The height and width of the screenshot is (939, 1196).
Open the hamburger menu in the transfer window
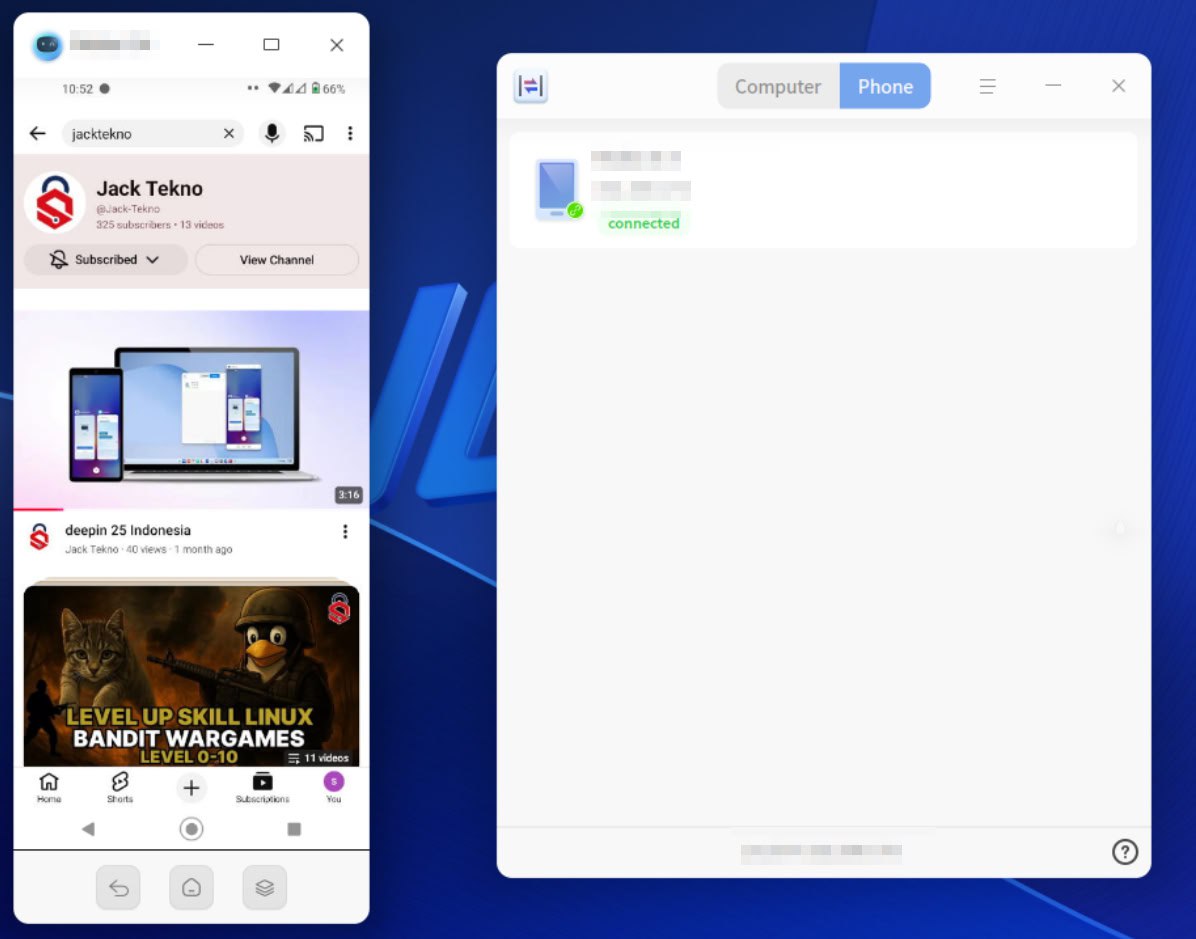(x=988, y=86)
